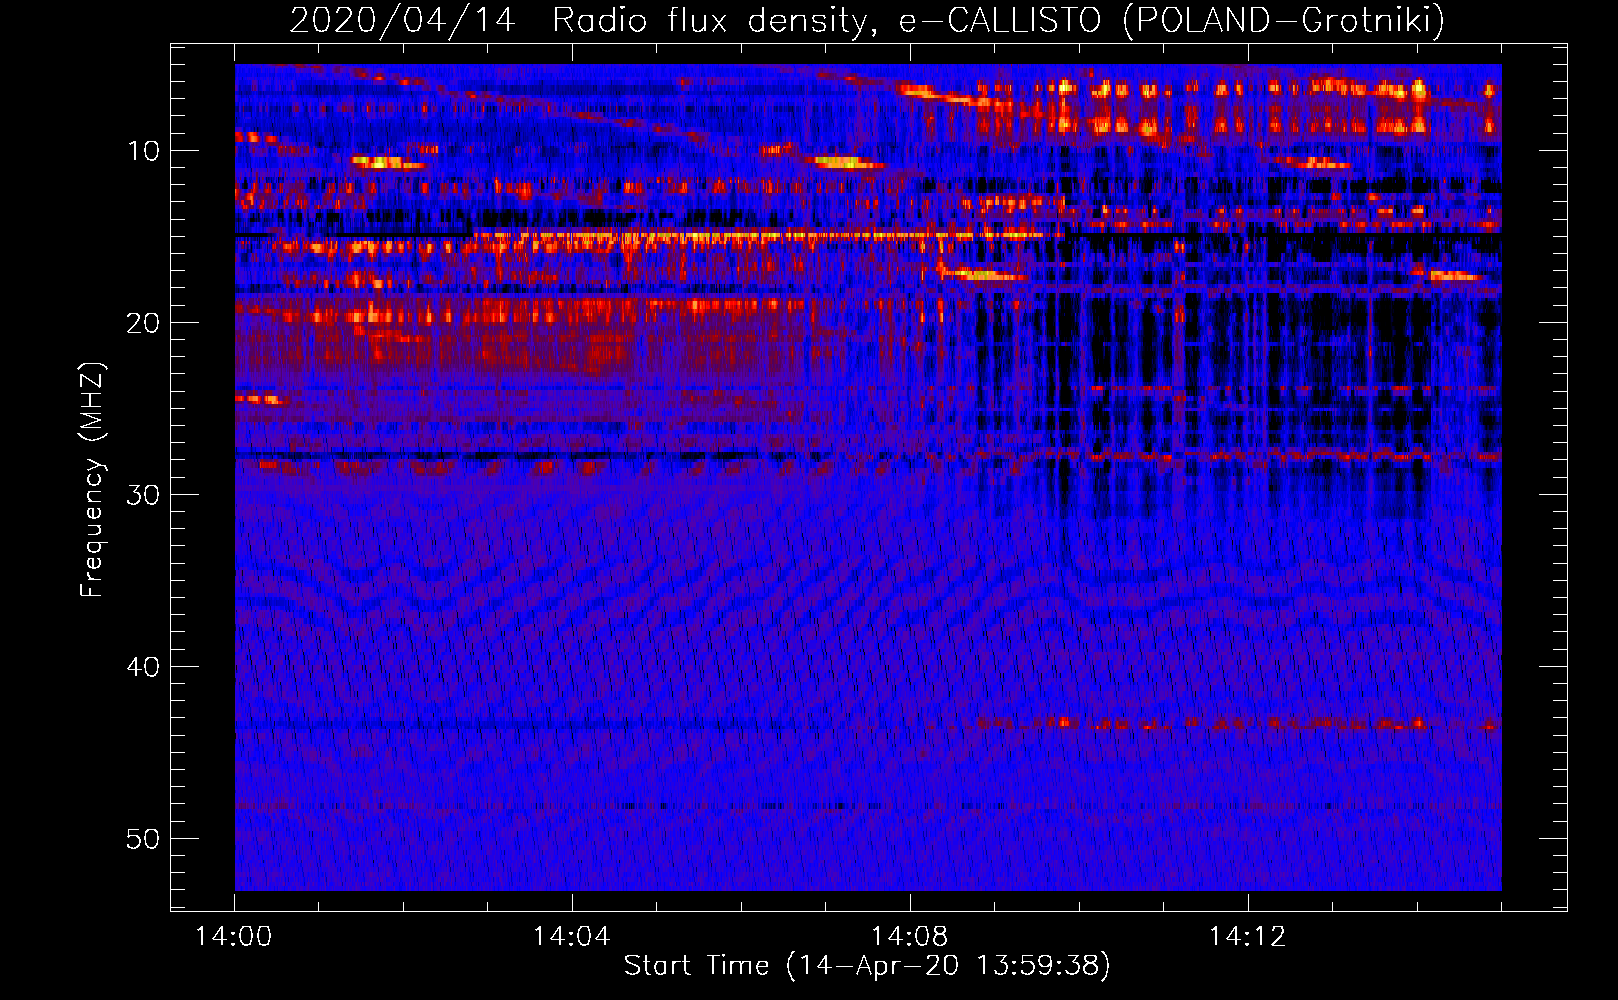
Task: Click the frequency tick label 40
Action: pos(143,667)
